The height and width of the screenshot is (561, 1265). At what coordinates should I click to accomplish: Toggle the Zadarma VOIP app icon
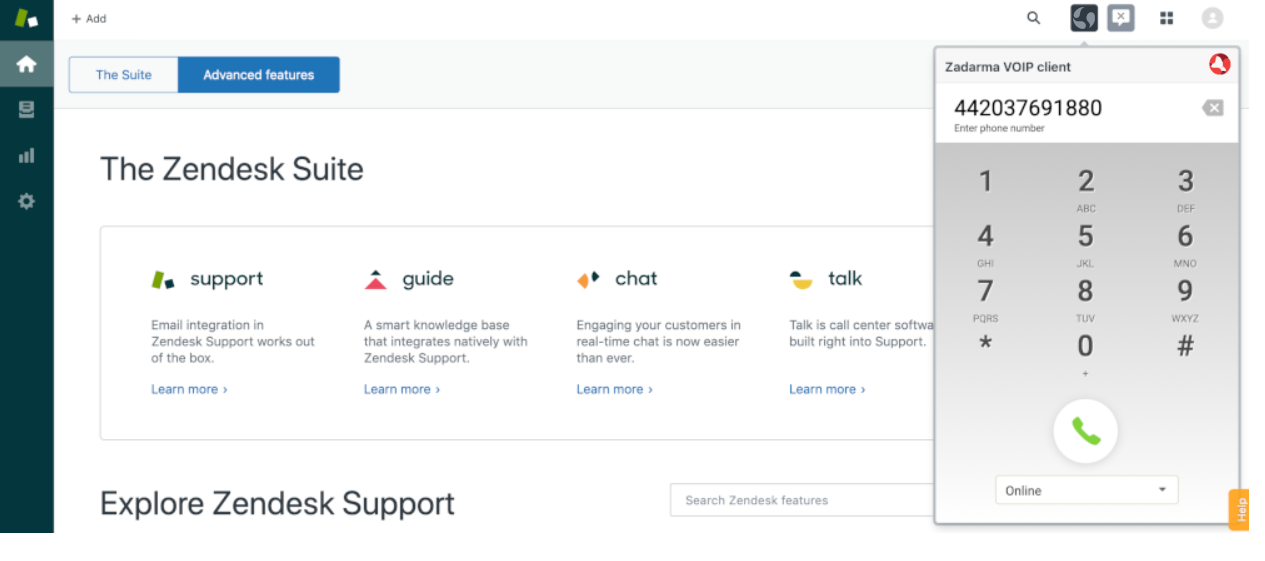coord(1084,18)
